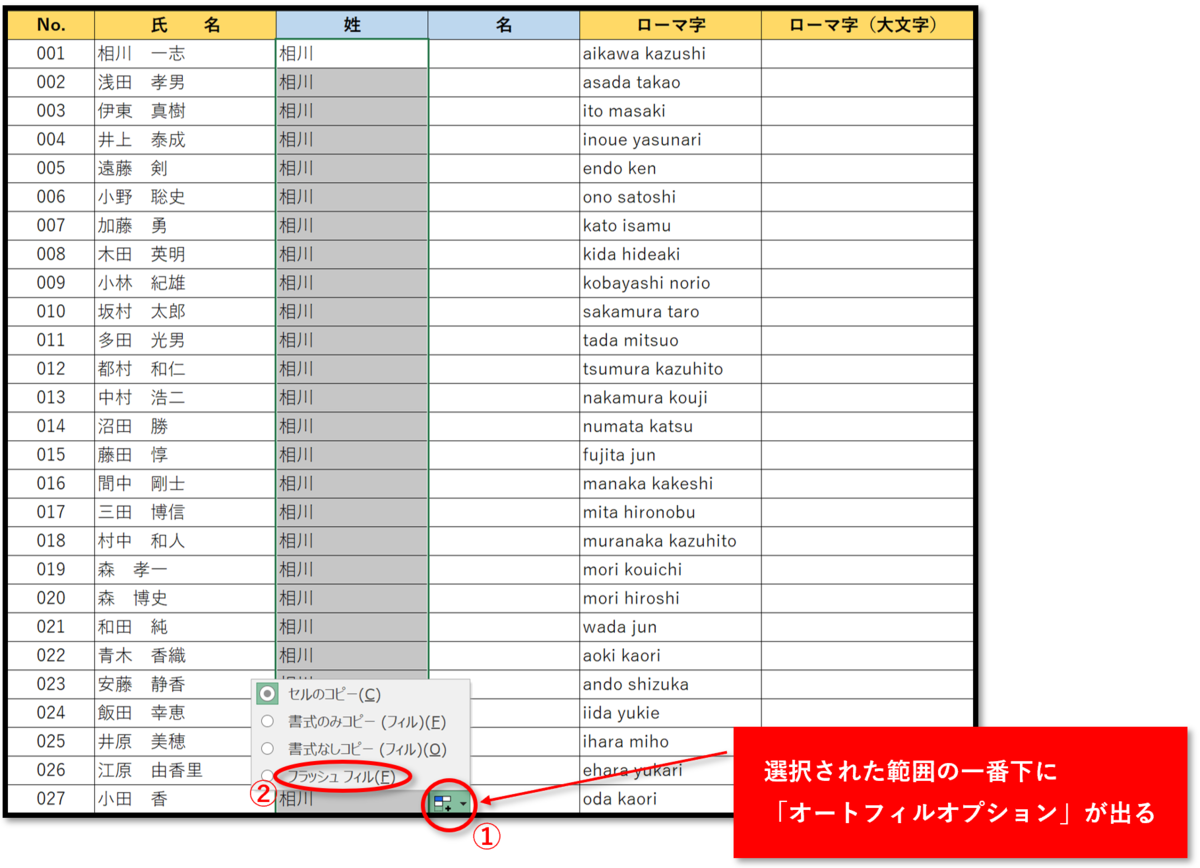The width and height of the screenshot is (1200, 868).
Task: Select the 相川 cell next to row 015
Action: (352, 455)
